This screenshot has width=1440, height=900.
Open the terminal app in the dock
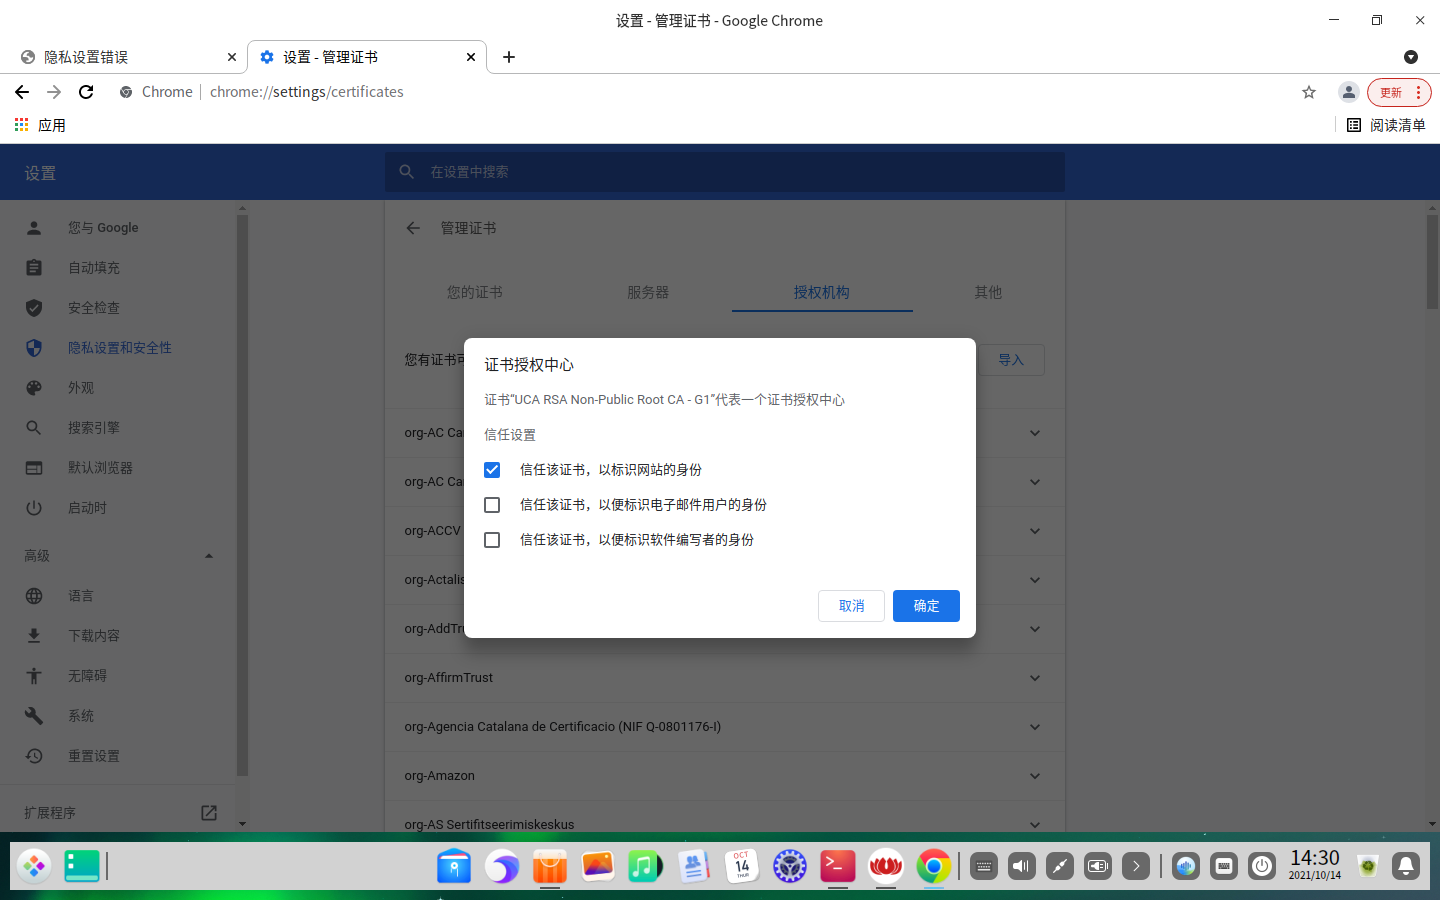point(838,866)
